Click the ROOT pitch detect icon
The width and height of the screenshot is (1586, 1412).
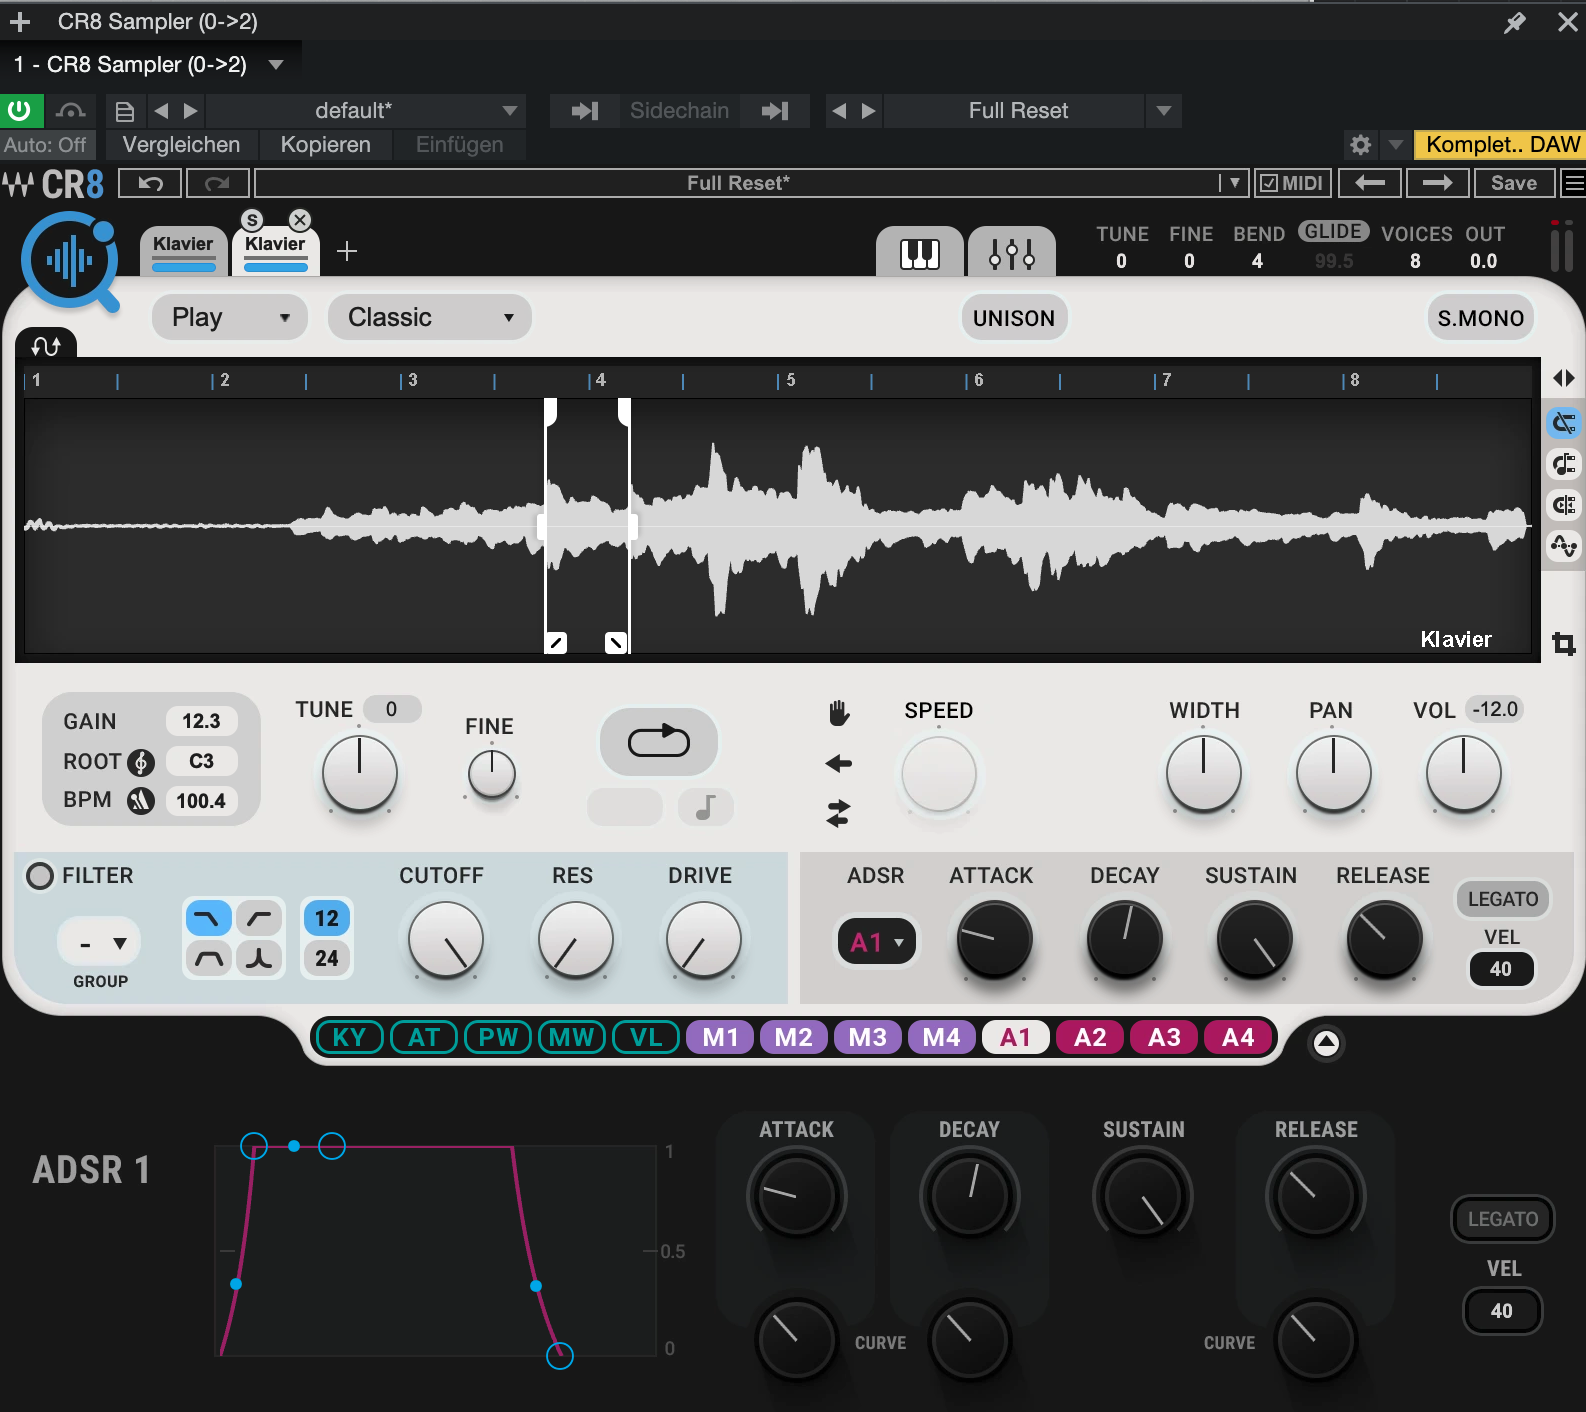[141, 762]
